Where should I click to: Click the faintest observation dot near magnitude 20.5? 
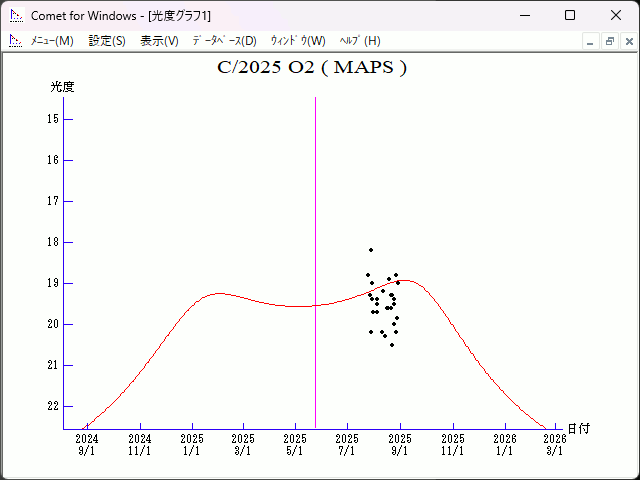[x=392, y=345]
